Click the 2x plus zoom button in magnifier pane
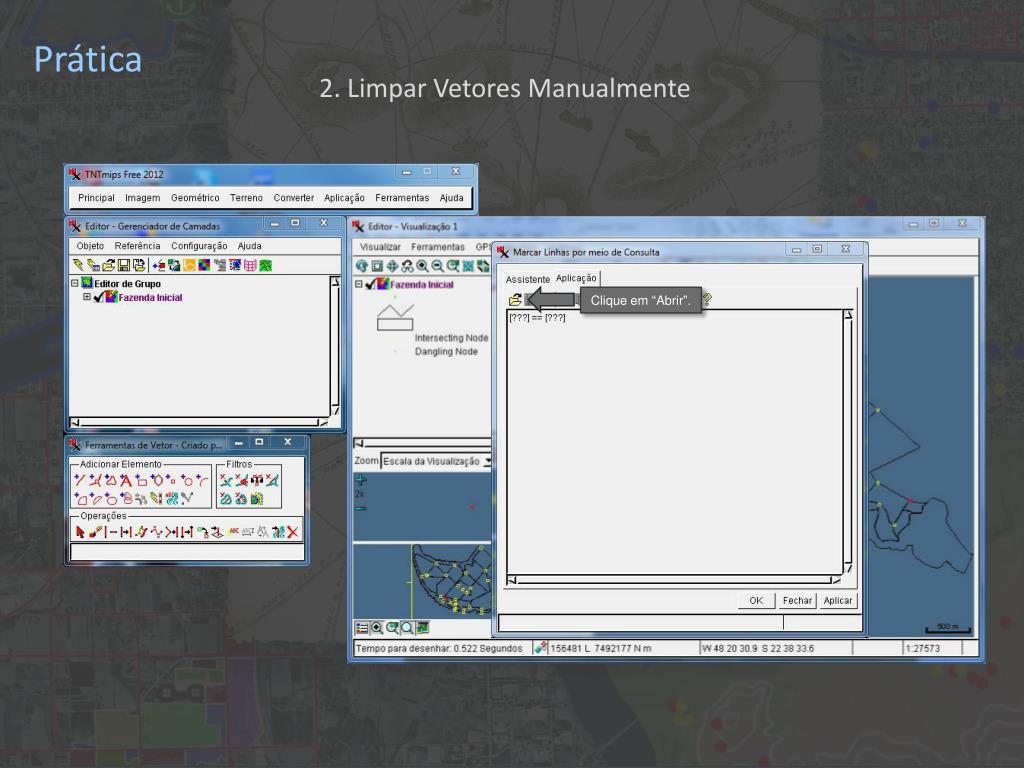 [360, 480]
